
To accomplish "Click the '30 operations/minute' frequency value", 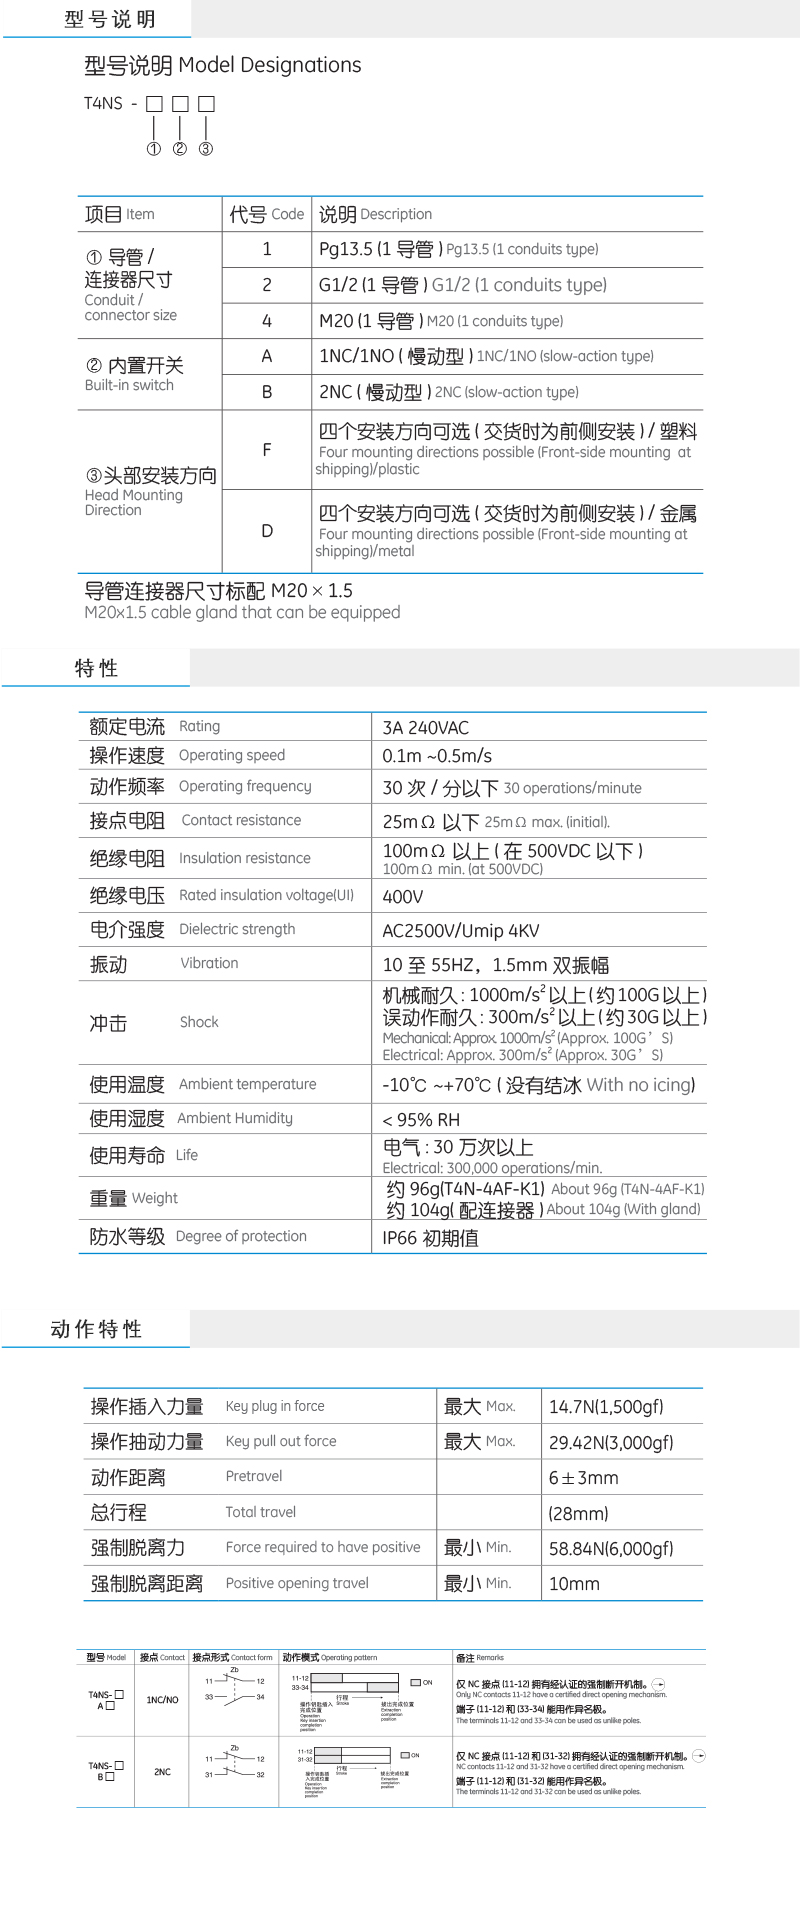I will [572, 788].
